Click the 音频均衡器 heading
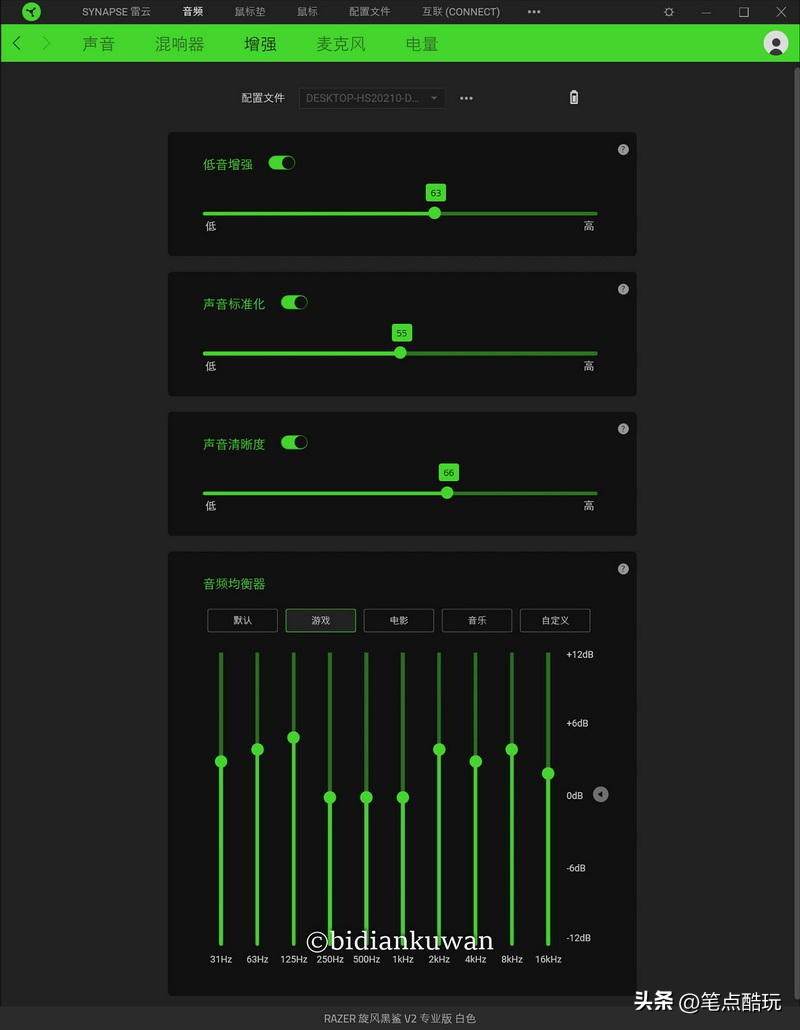The image size is (800, 1030). (x=234, y=584)
